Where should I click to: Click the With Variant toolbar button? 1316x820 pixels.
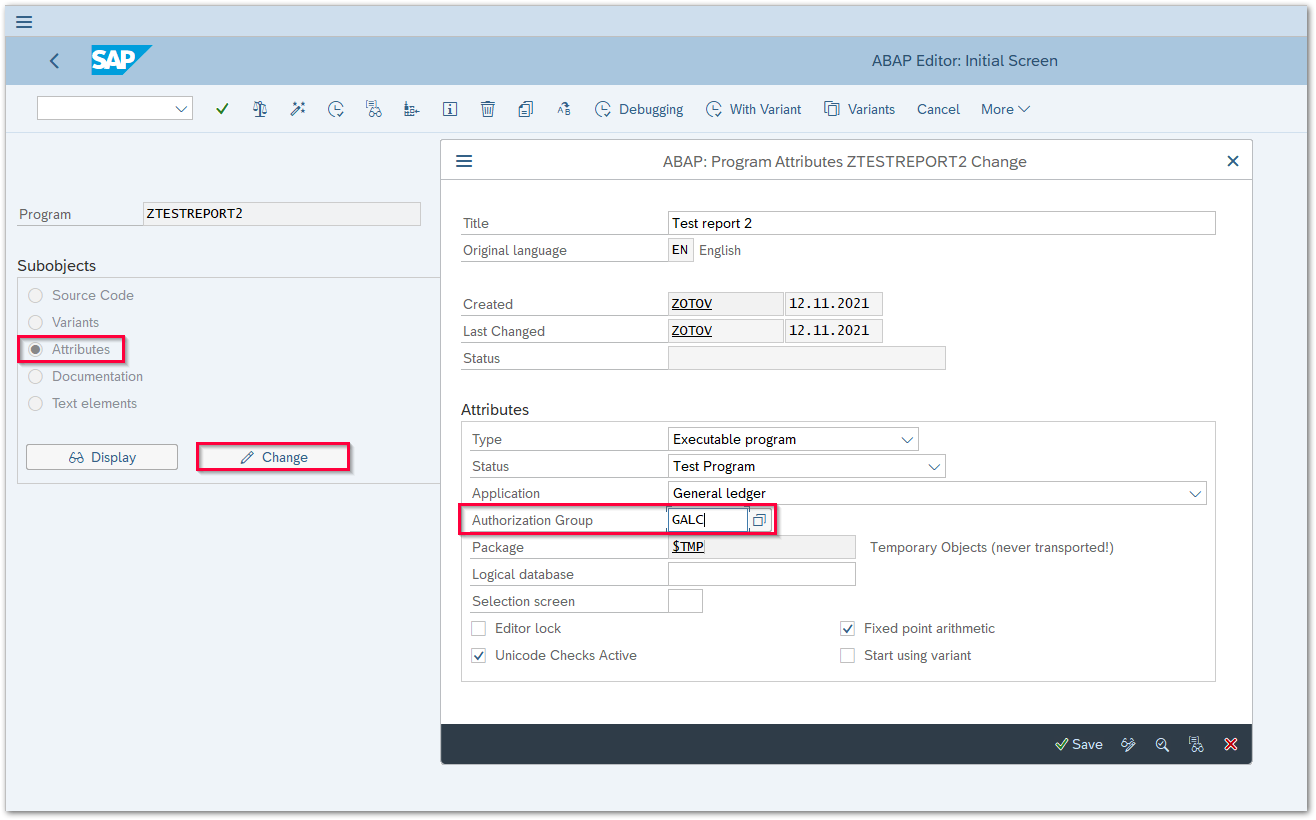[x=753, y=109]
